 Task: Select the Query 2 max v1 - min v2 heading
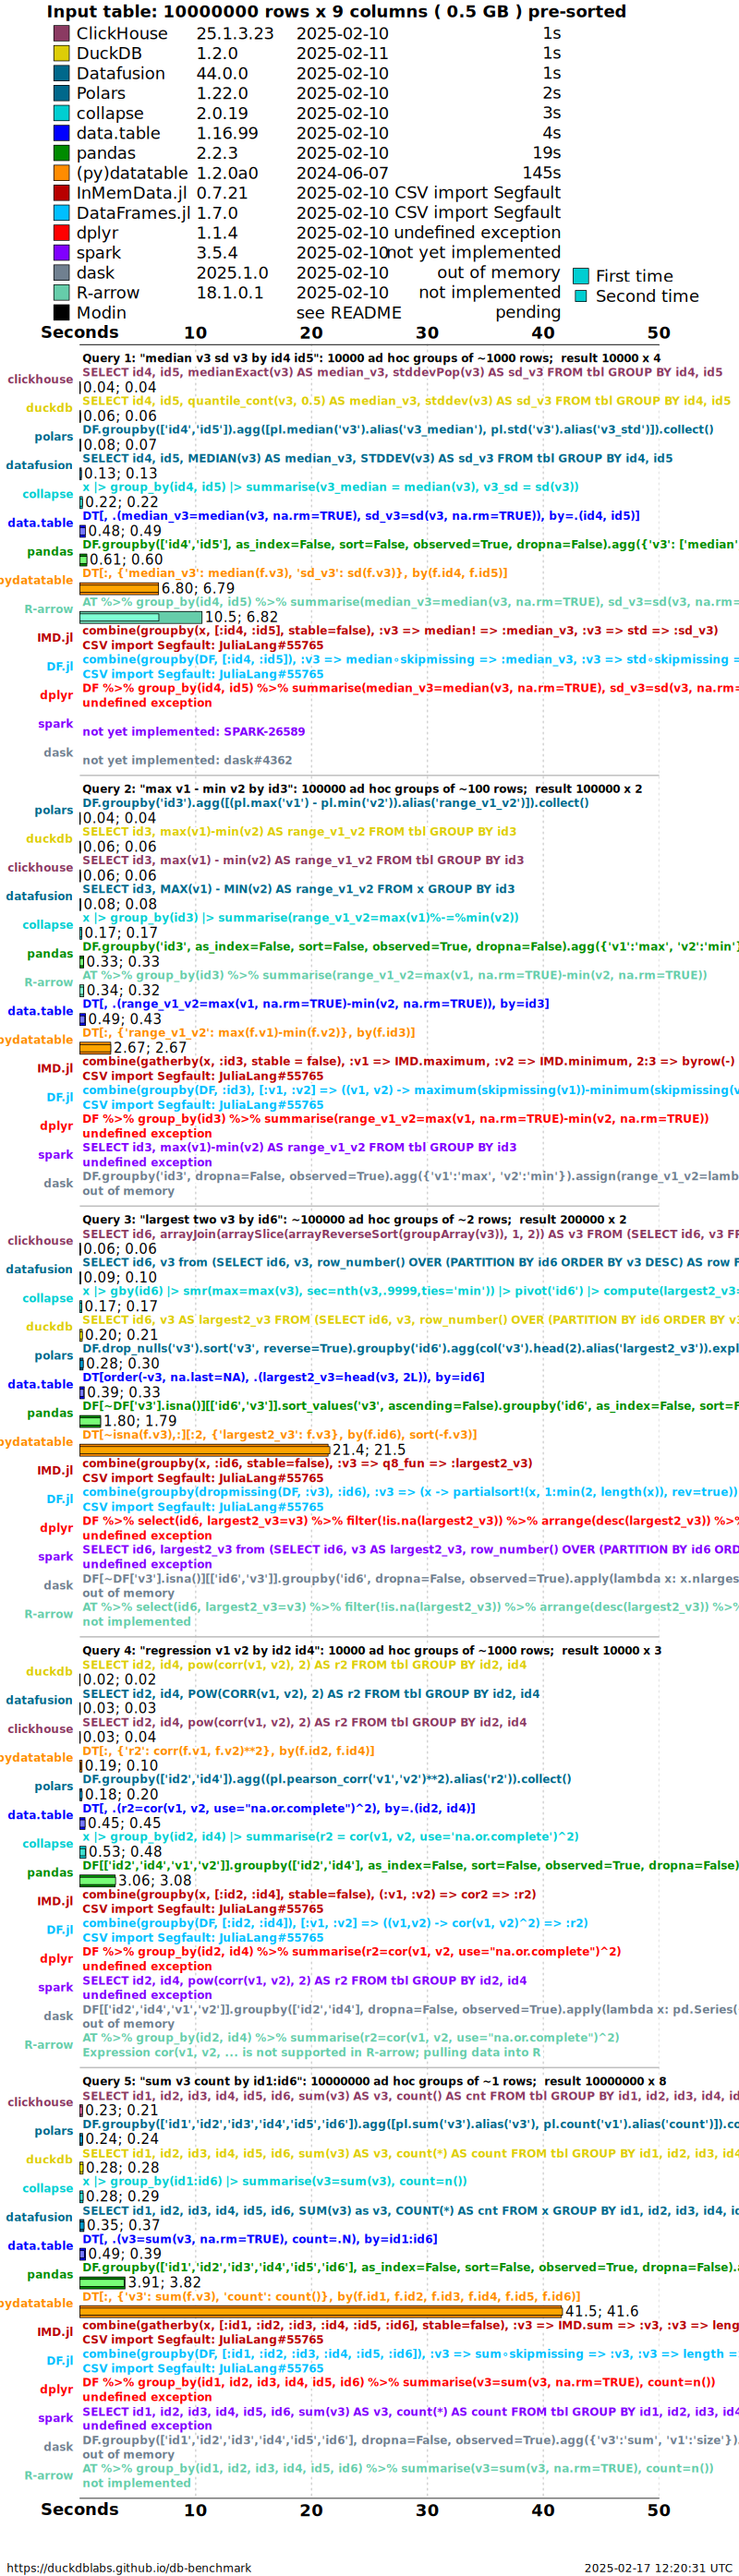tap(362, 789)
